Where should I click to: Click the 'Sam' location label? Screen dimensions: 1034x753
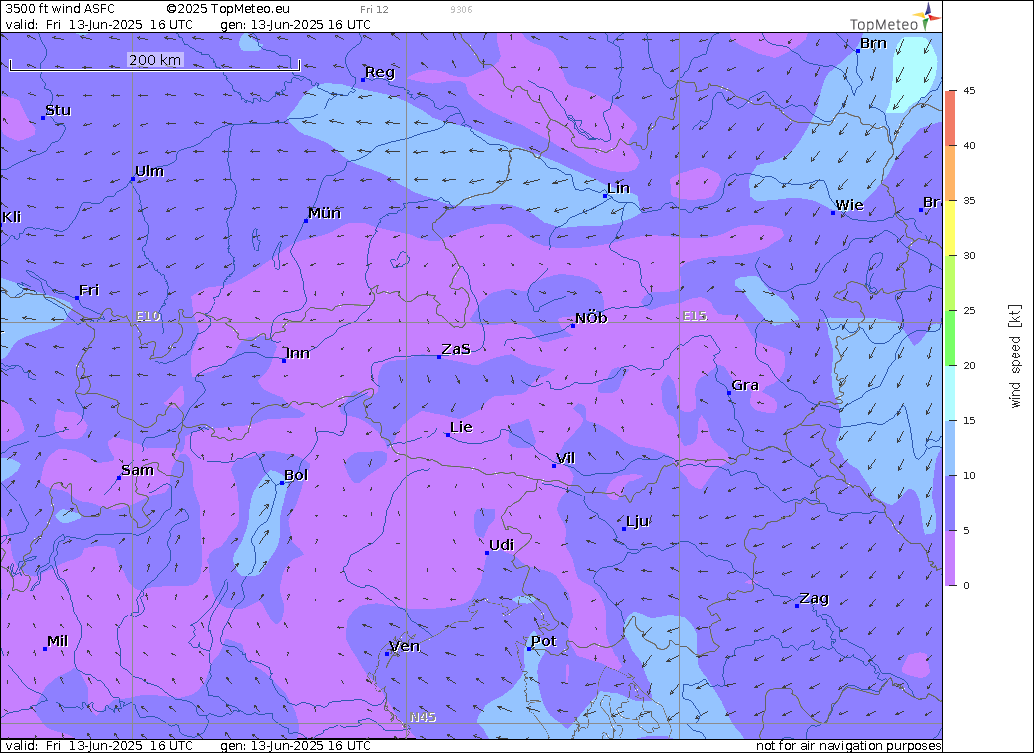pyautogui.click(x=137, y=469)
